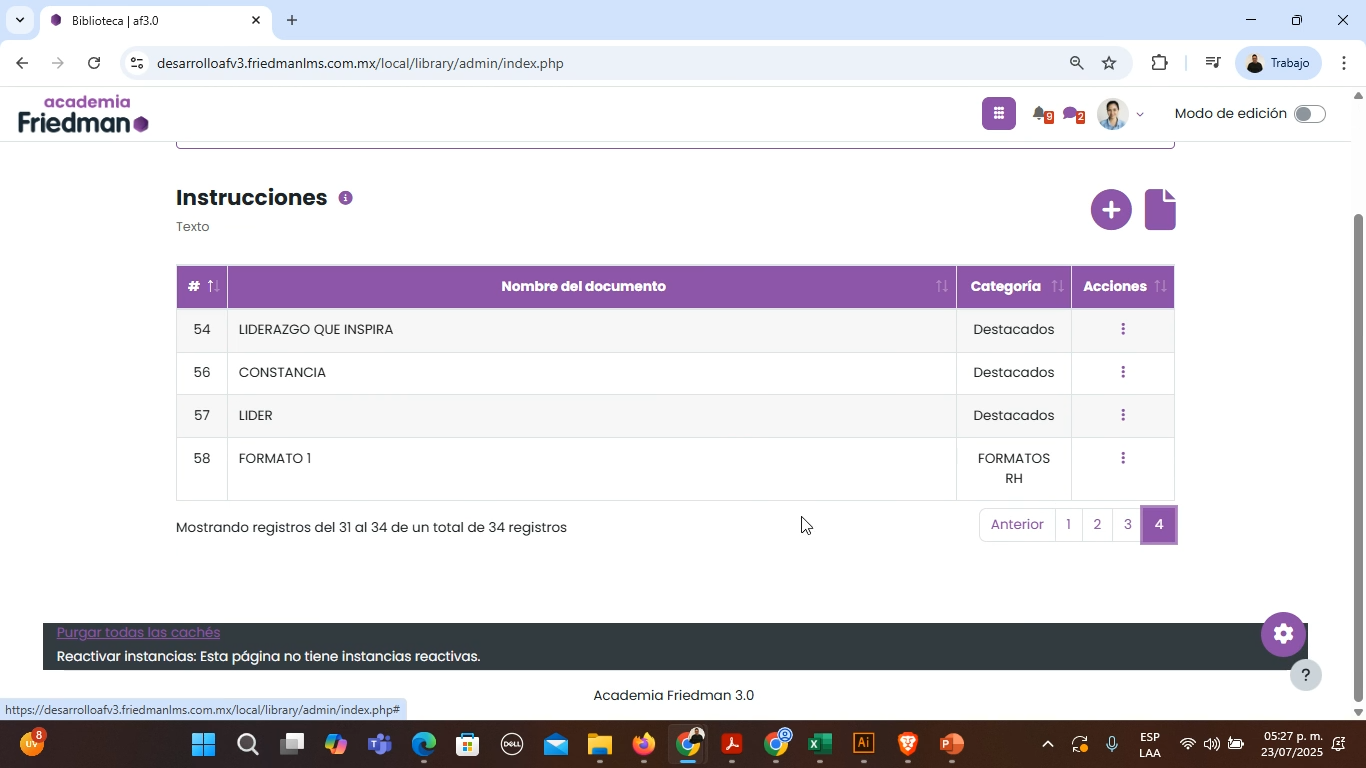Click the Academia Friedman logo
This screenshot has height=768, width=1366.
[x=84, y=114]
